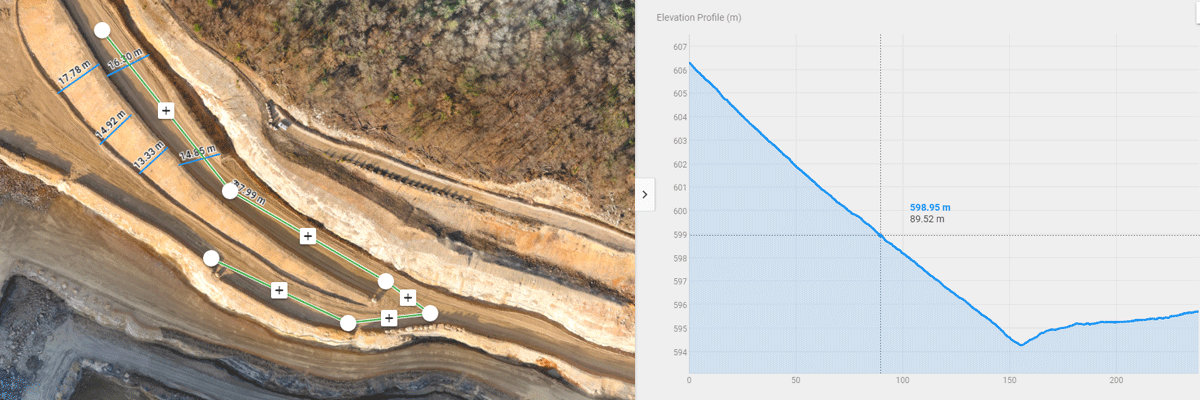The image size is (1200, 400).
Task: Click the 17.78 m width measurement label
Action: pyautogui.click(x=74, y=73)
